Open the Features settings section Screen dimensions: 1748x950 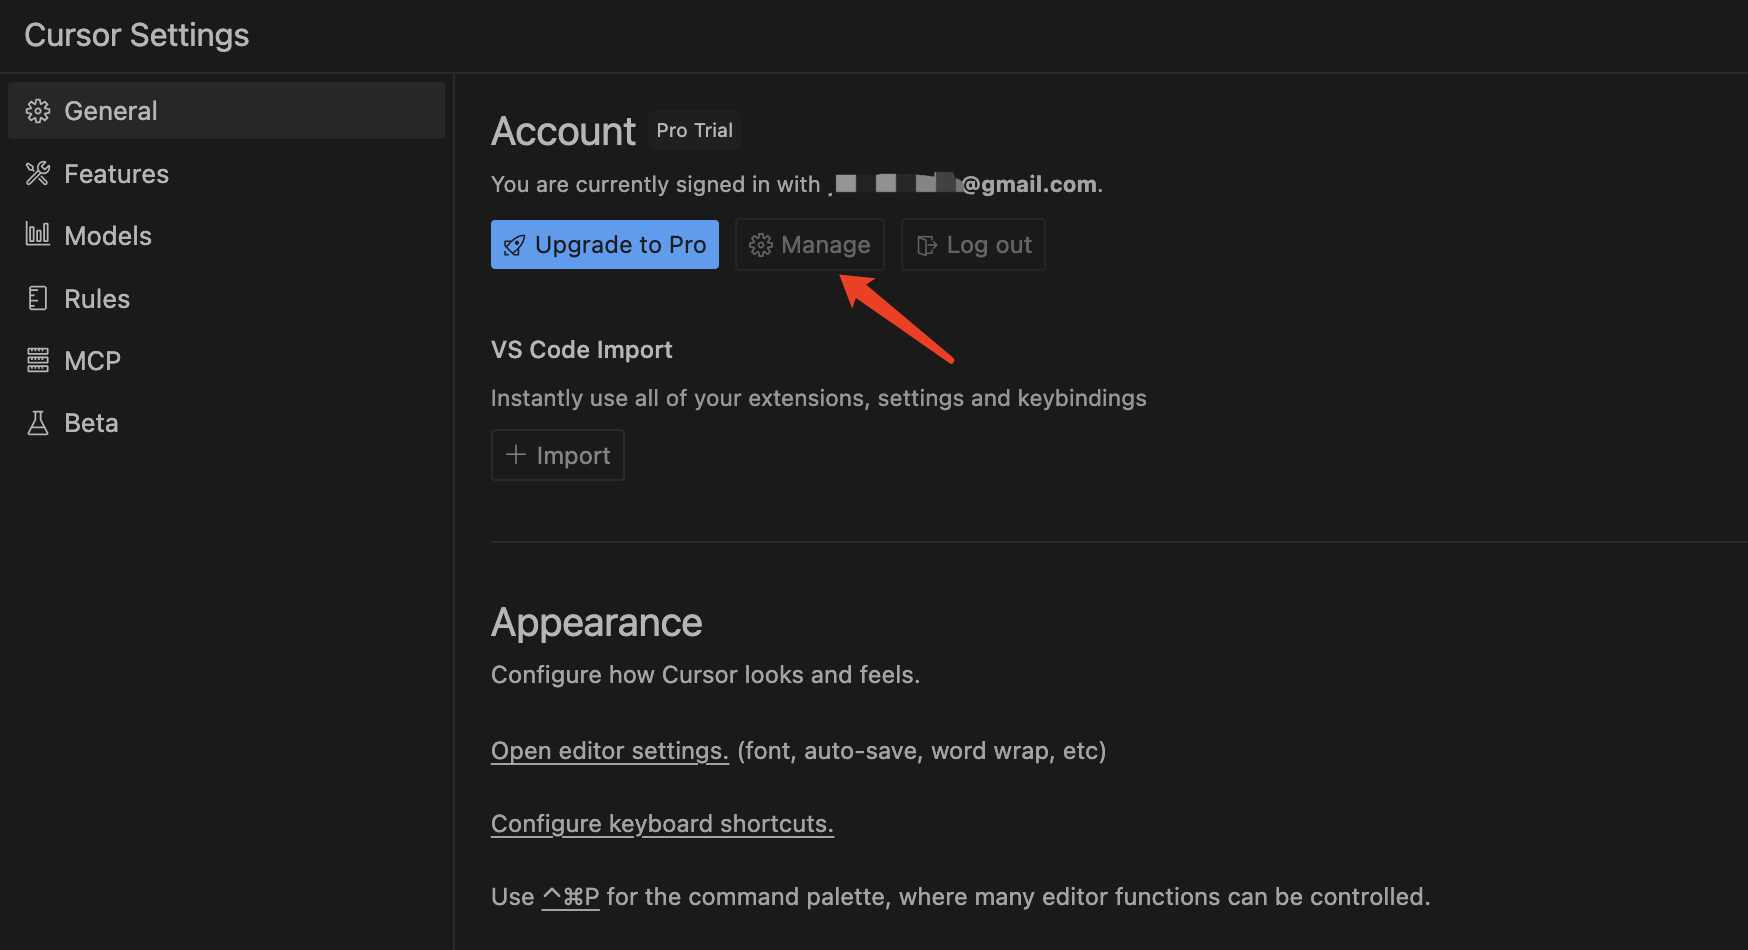116,174
